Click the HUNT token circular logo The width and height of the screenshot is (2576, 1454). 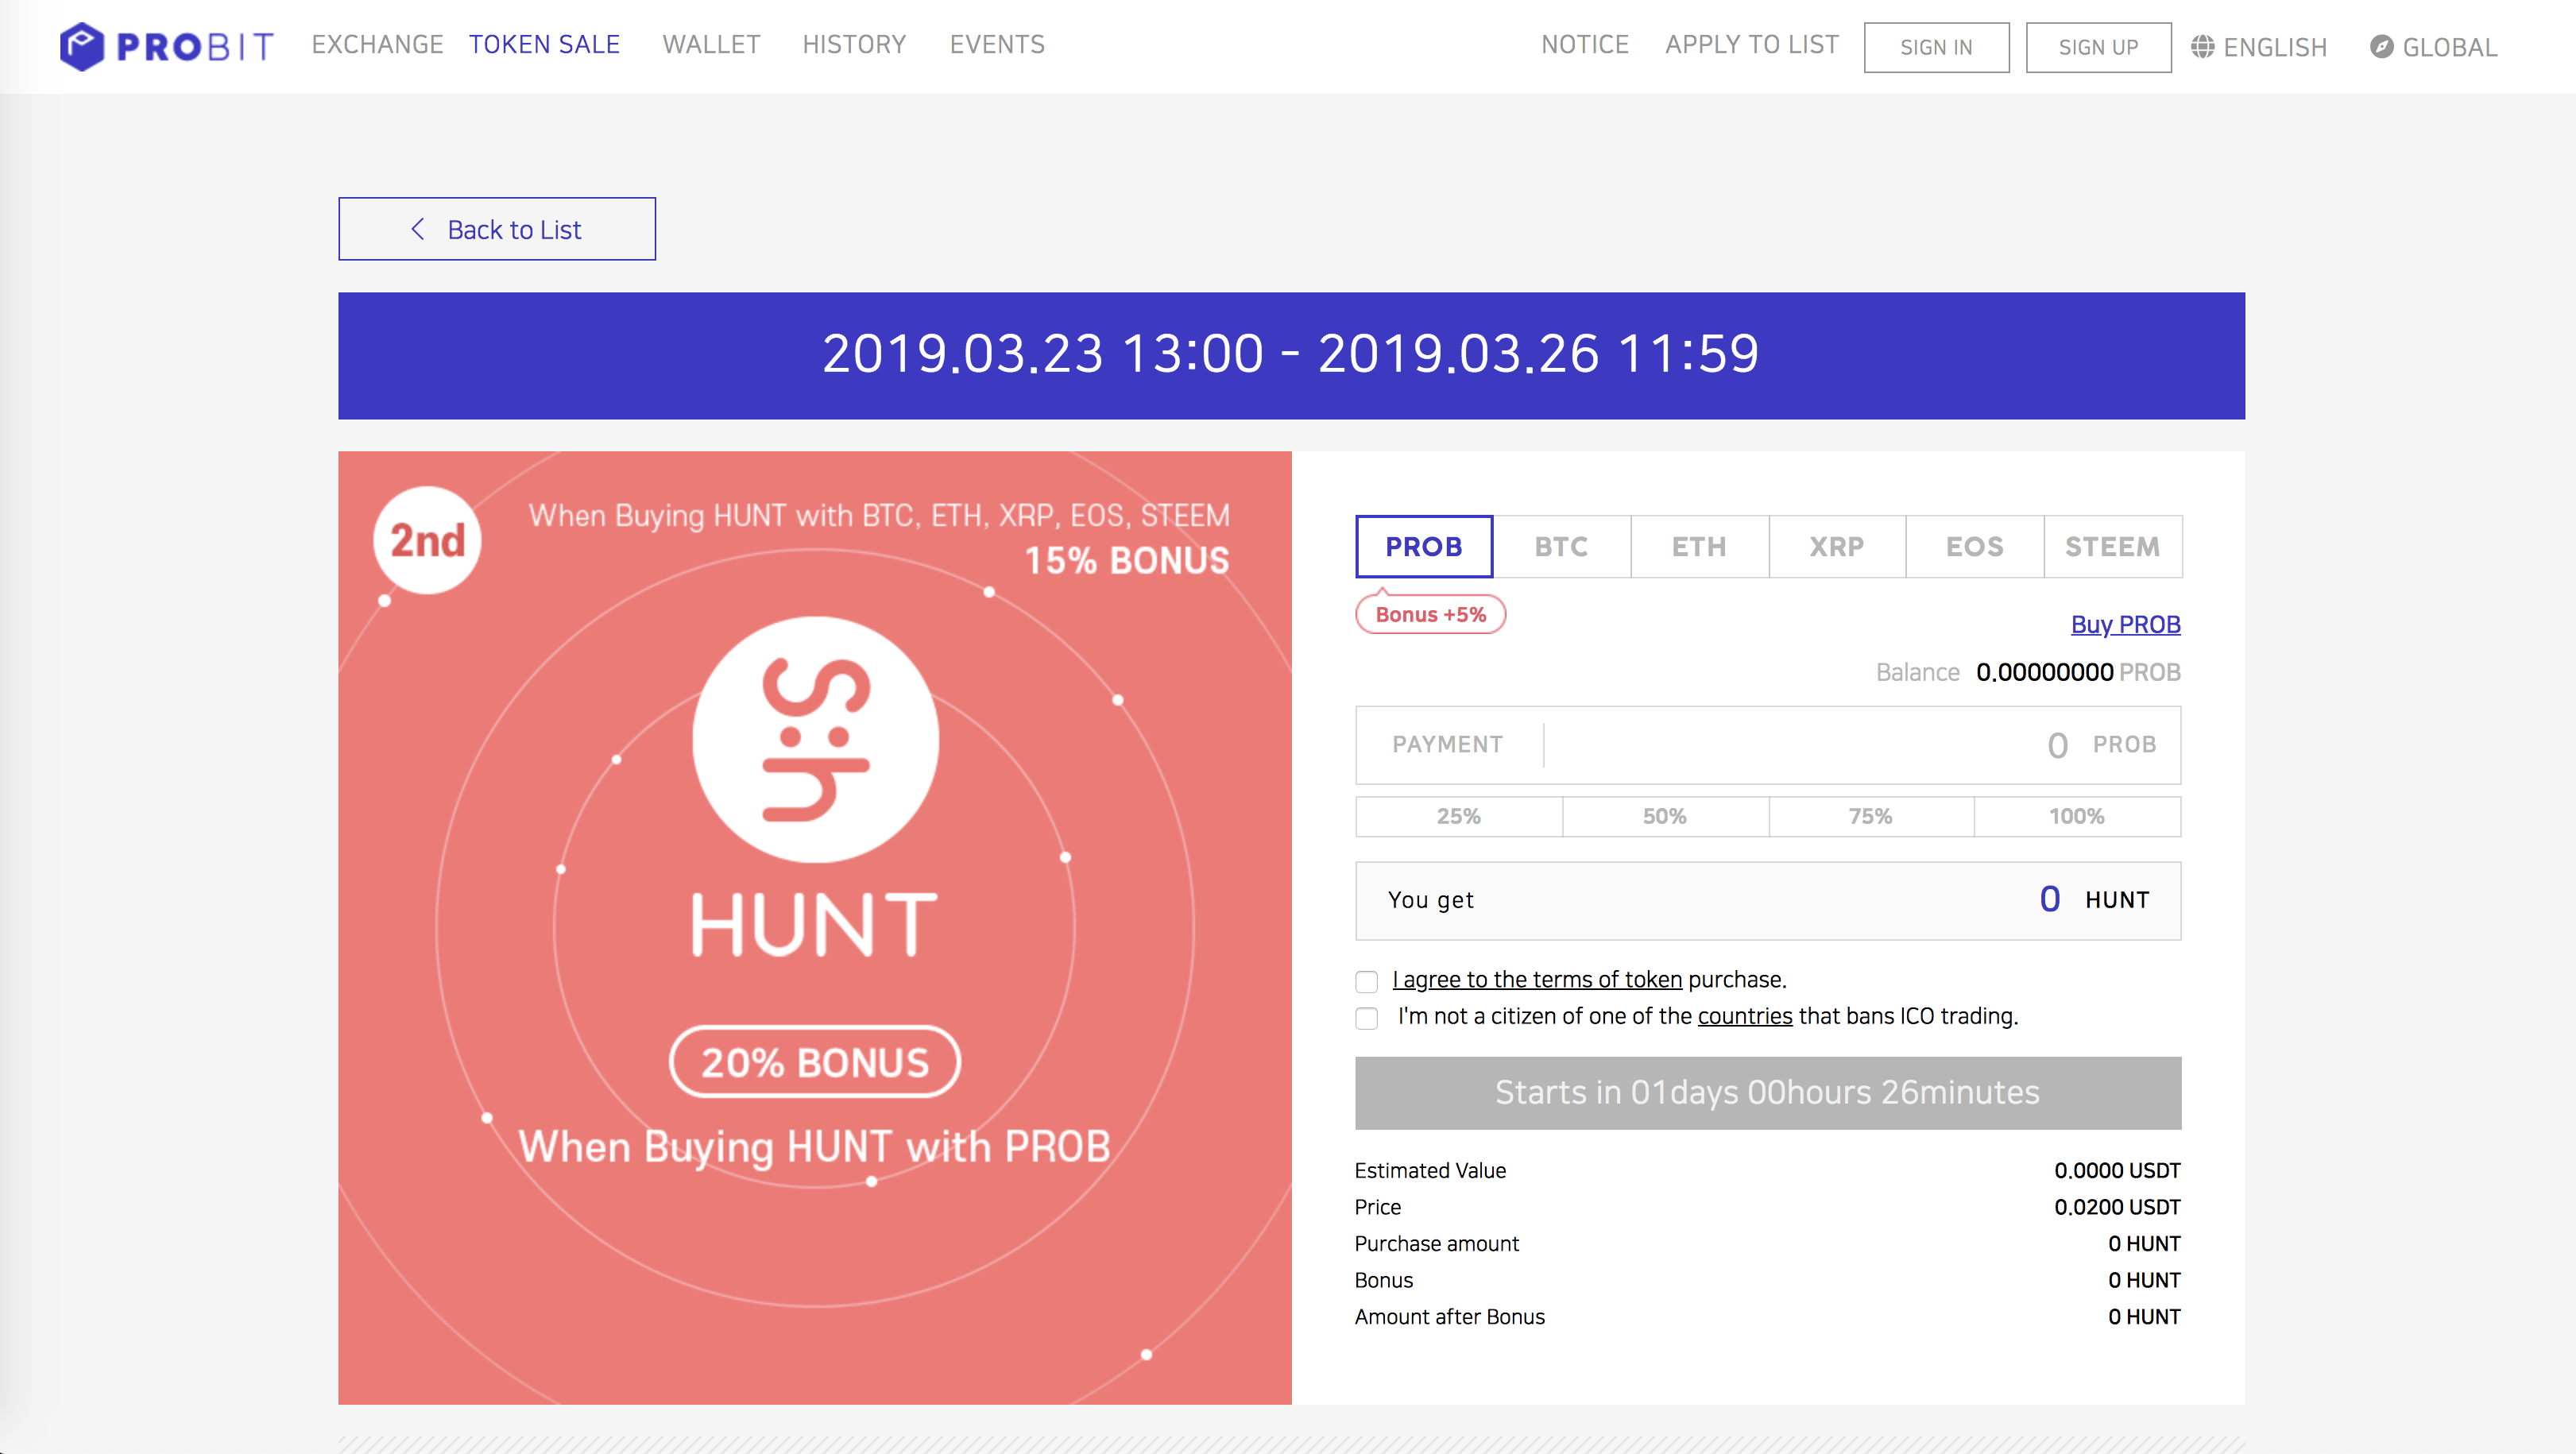[x=815, y=739]
